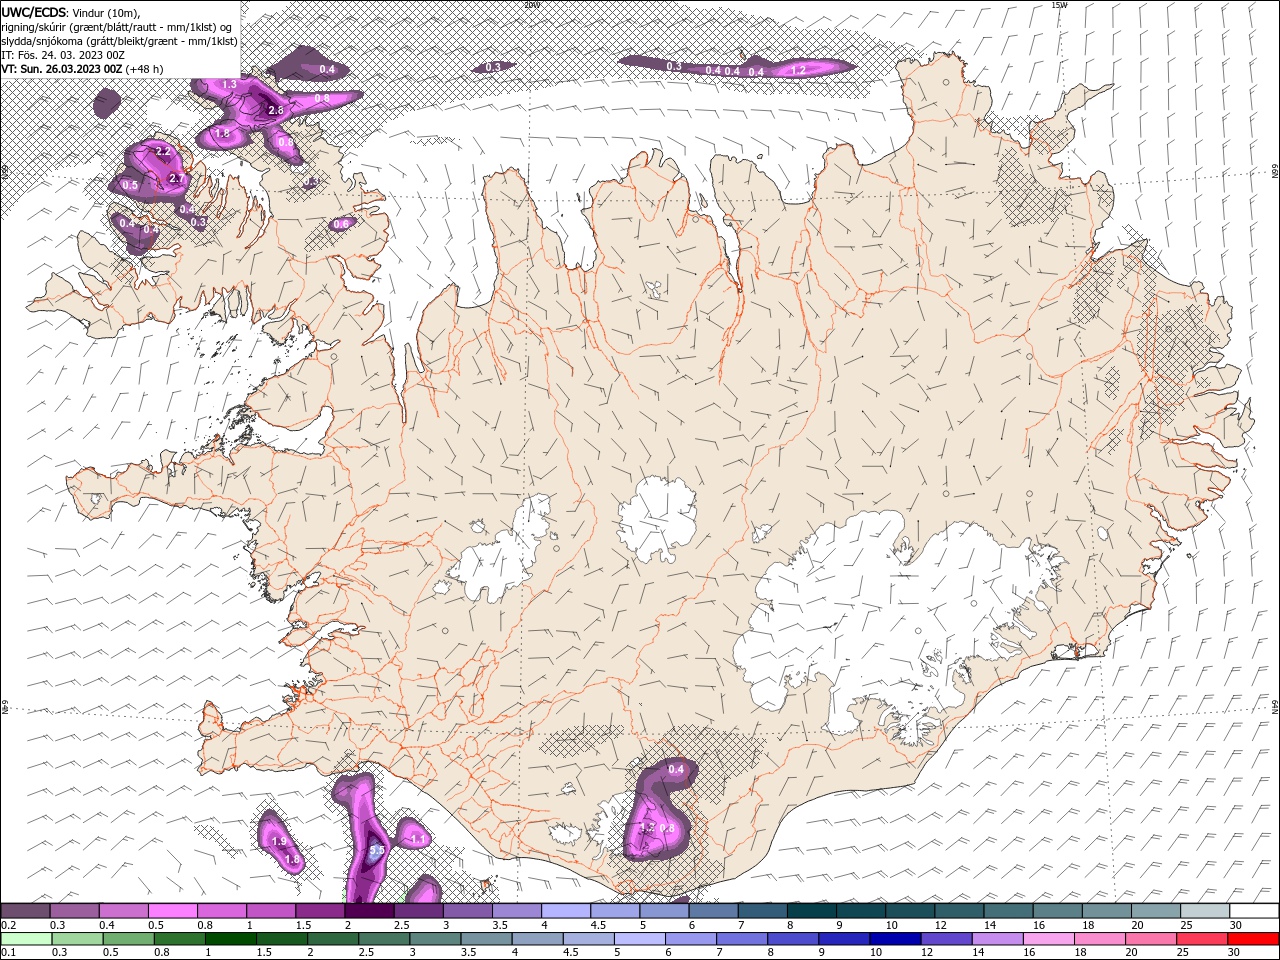Pick the darkest purple swatch between 2 and 2.5

tap(369, 911)
